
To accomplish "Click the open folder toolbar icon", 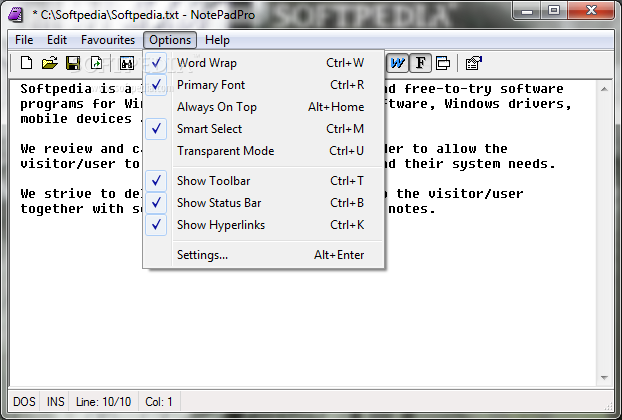I will [x=50, y=63].
